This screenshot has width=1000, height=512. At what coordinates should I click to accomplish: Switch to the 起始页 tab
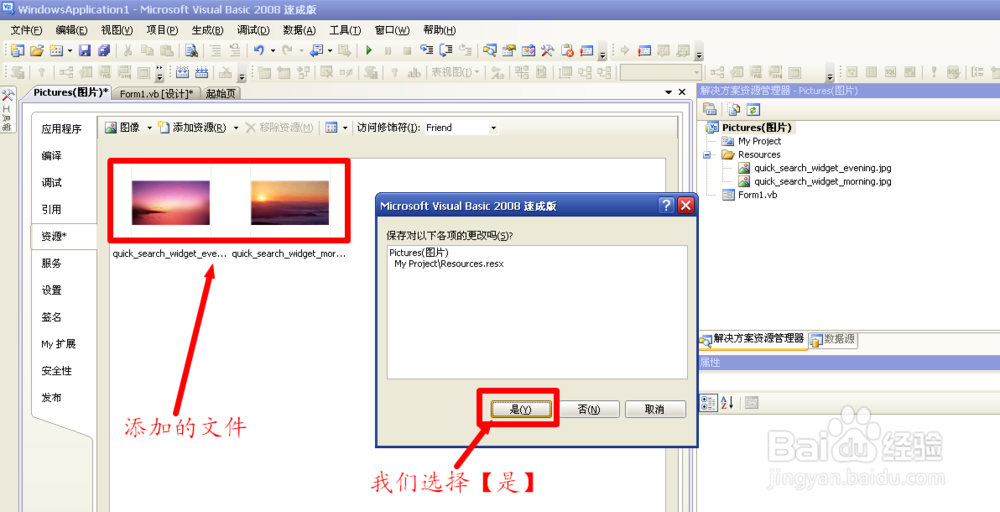[221, 94]
